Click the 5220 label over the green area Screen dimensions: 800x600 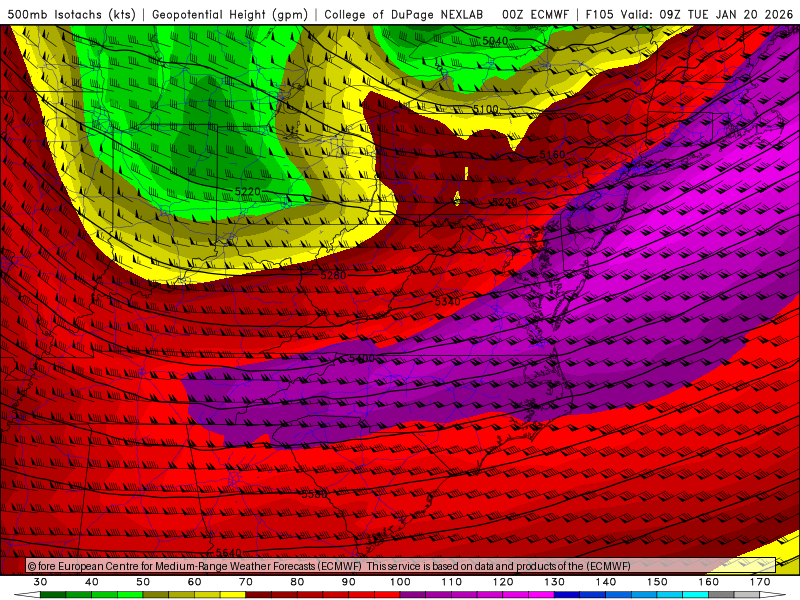click(x=248, y=191)
